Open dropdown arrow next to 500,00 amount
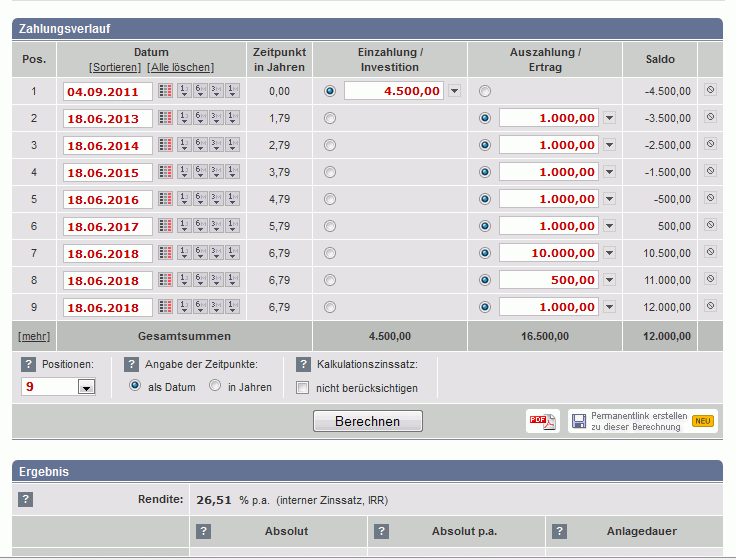736x560 pixels. [609, 280]
